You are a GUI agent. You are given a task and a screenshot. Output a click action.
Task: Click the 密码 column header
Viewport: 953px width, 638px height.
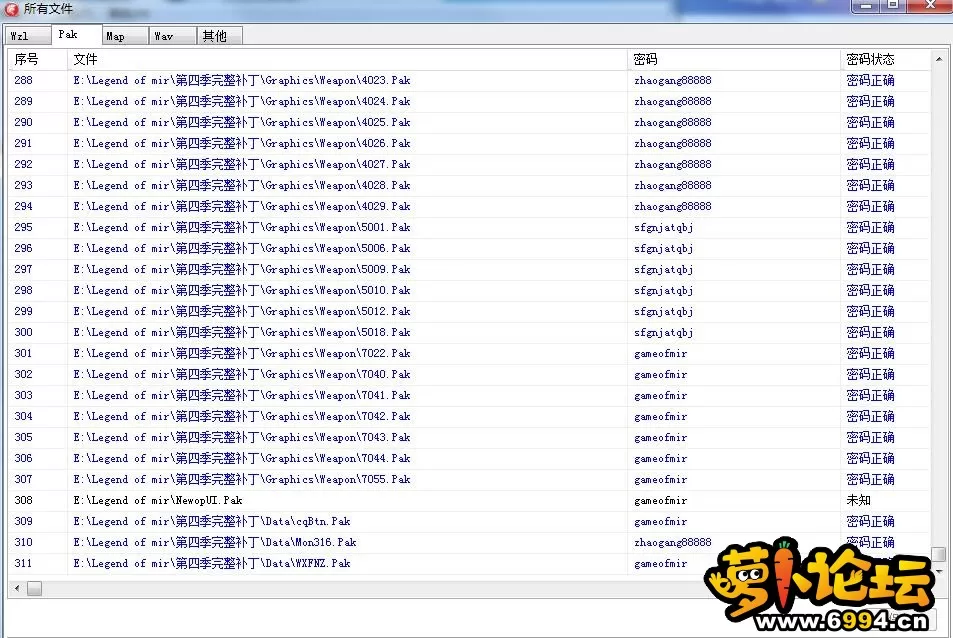[x=734, y=59]
